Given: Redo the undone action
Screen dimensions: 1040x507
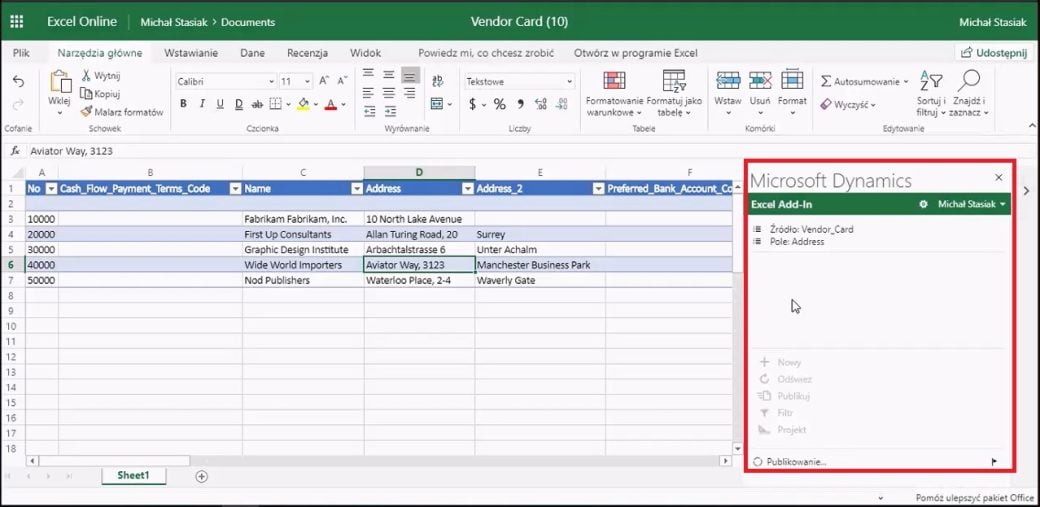Looking at the screenshot, I should click(19, 103).
